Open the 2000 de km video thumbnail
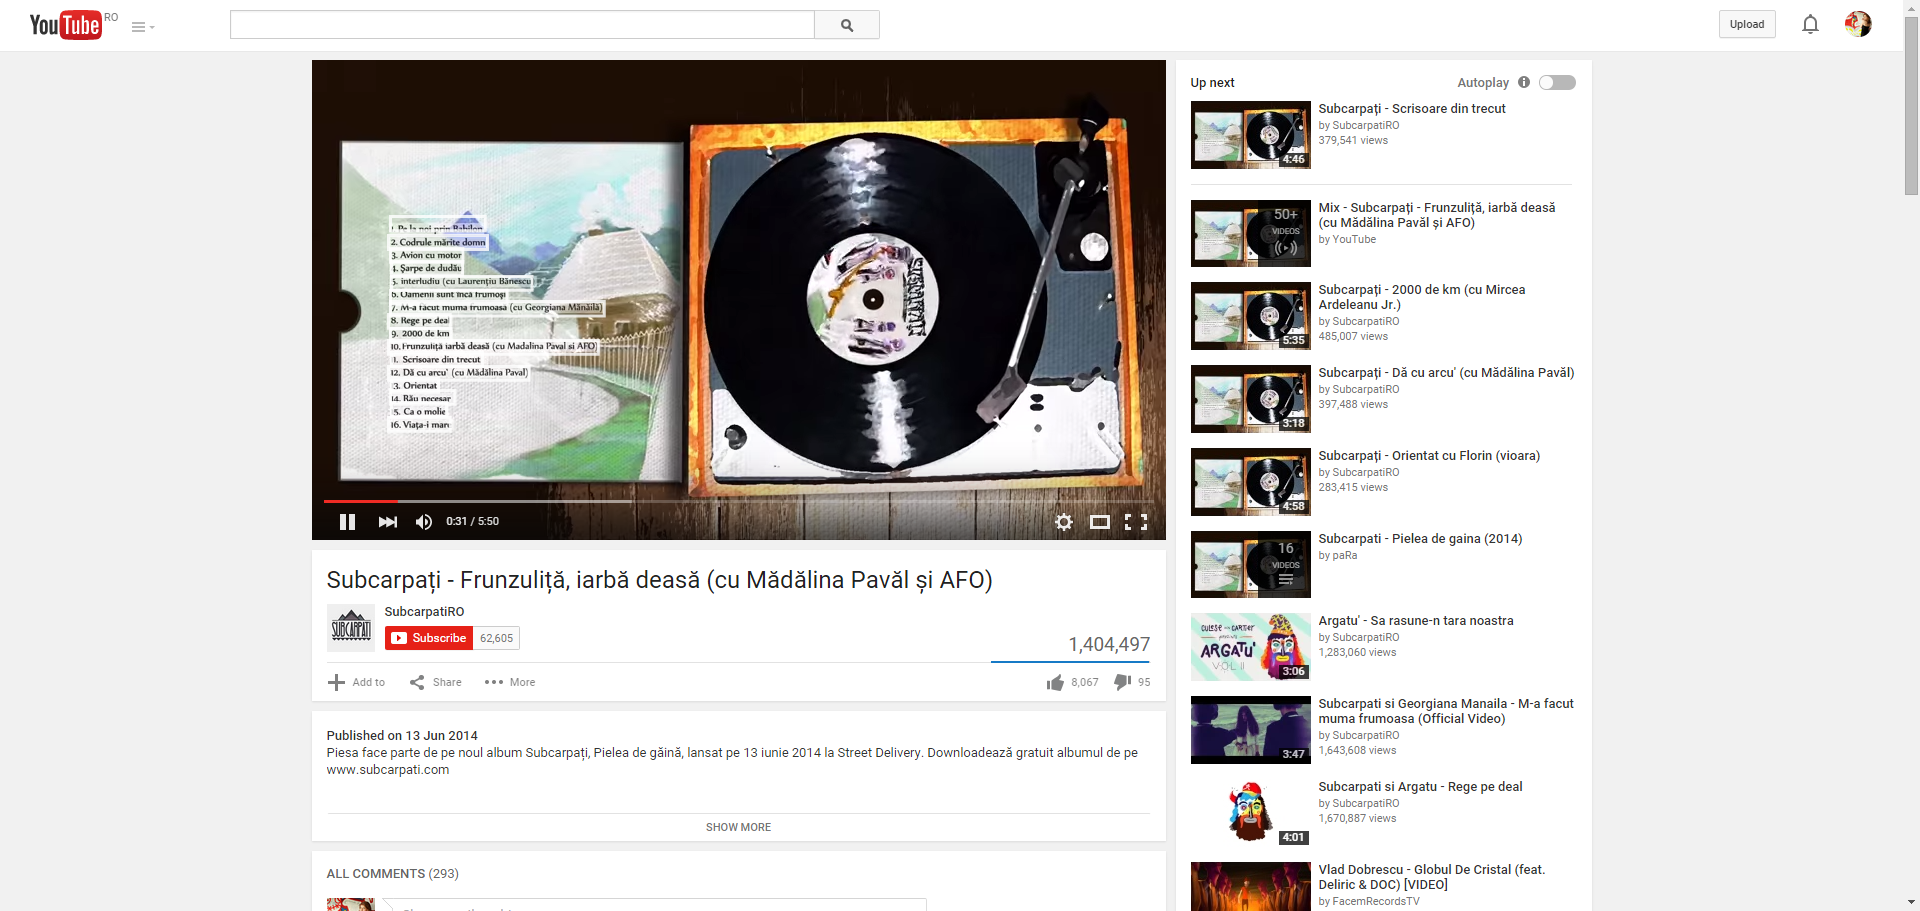This screenshot has width=1920, height=911. point(1251,316)
